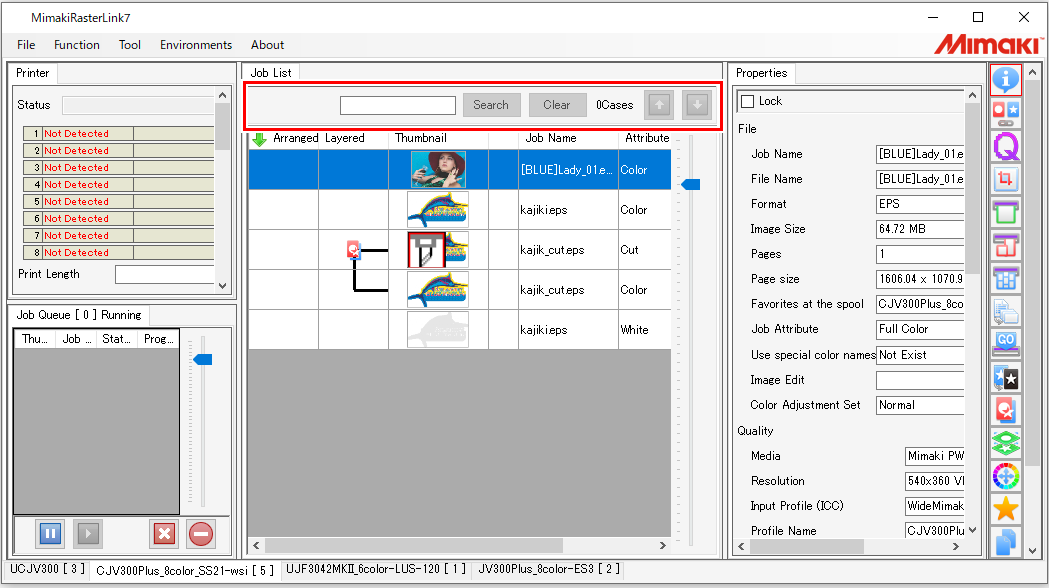Open the color wheel adjustment icon
Viewport: 1049px width, 588px height.
[1005, 476]
